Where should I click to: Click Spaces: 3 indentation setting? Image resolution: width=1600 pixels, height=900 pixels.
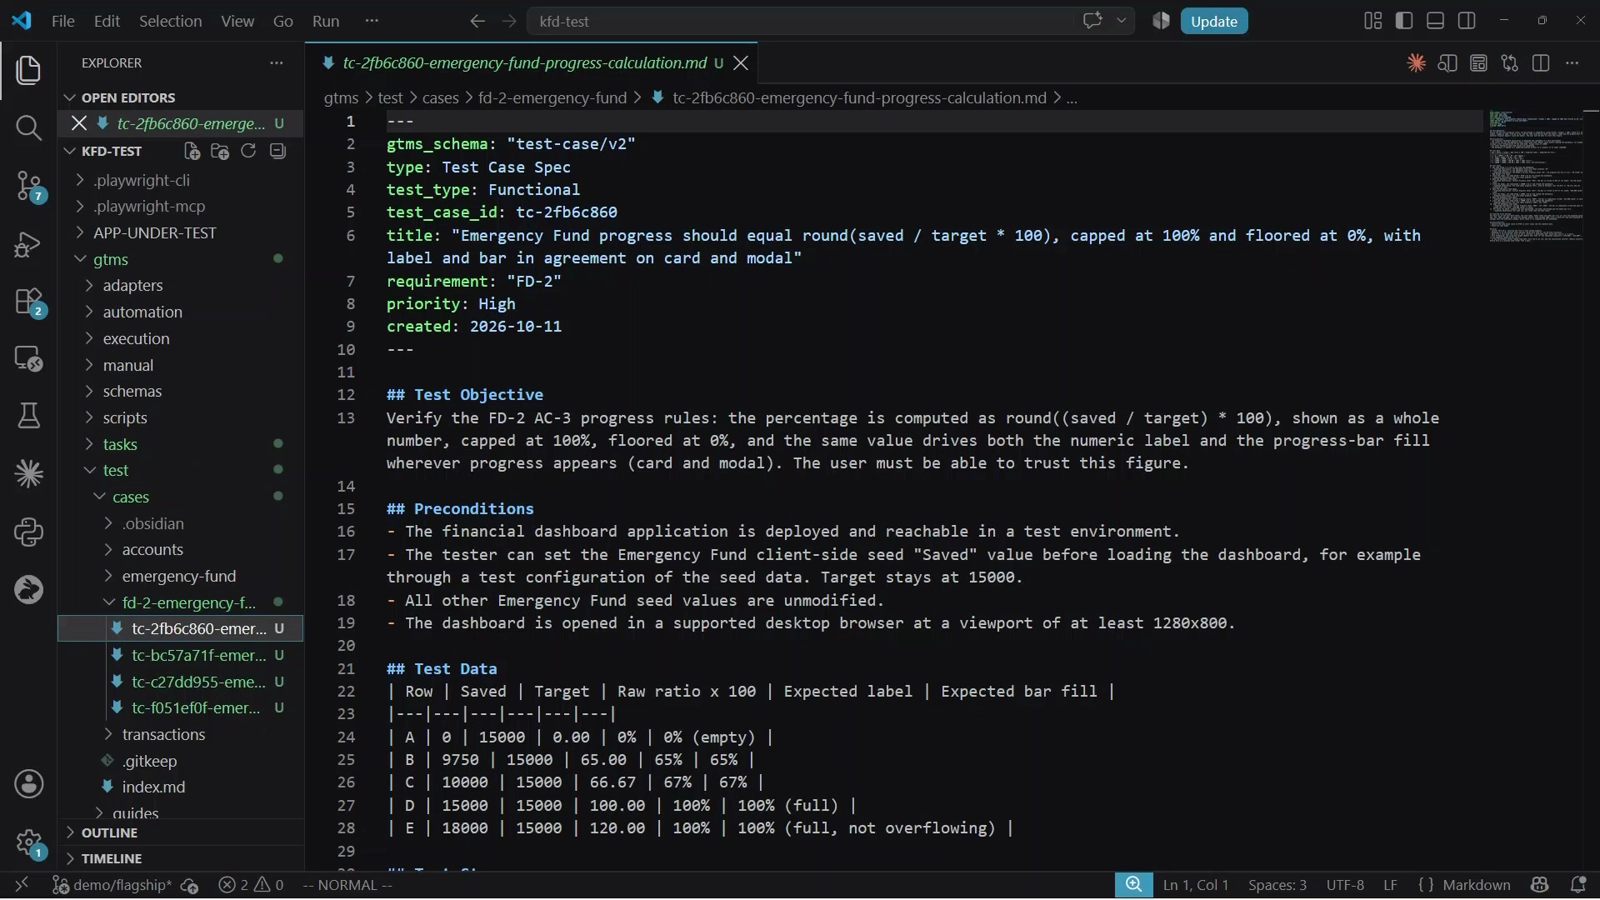[1277, 885]
